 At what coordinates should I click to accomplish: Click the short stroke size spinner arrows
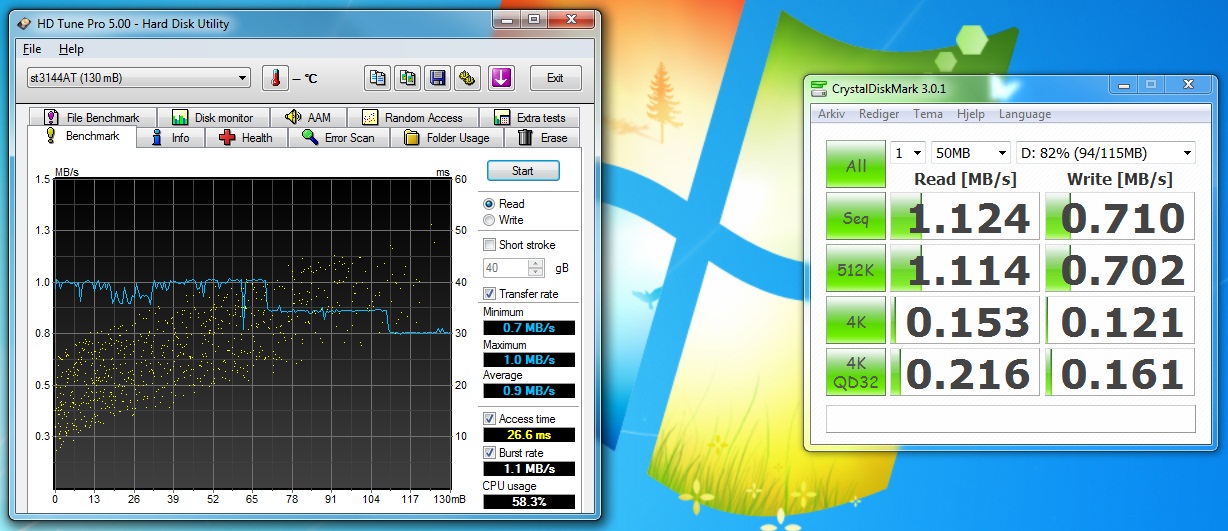click(536, 268)
